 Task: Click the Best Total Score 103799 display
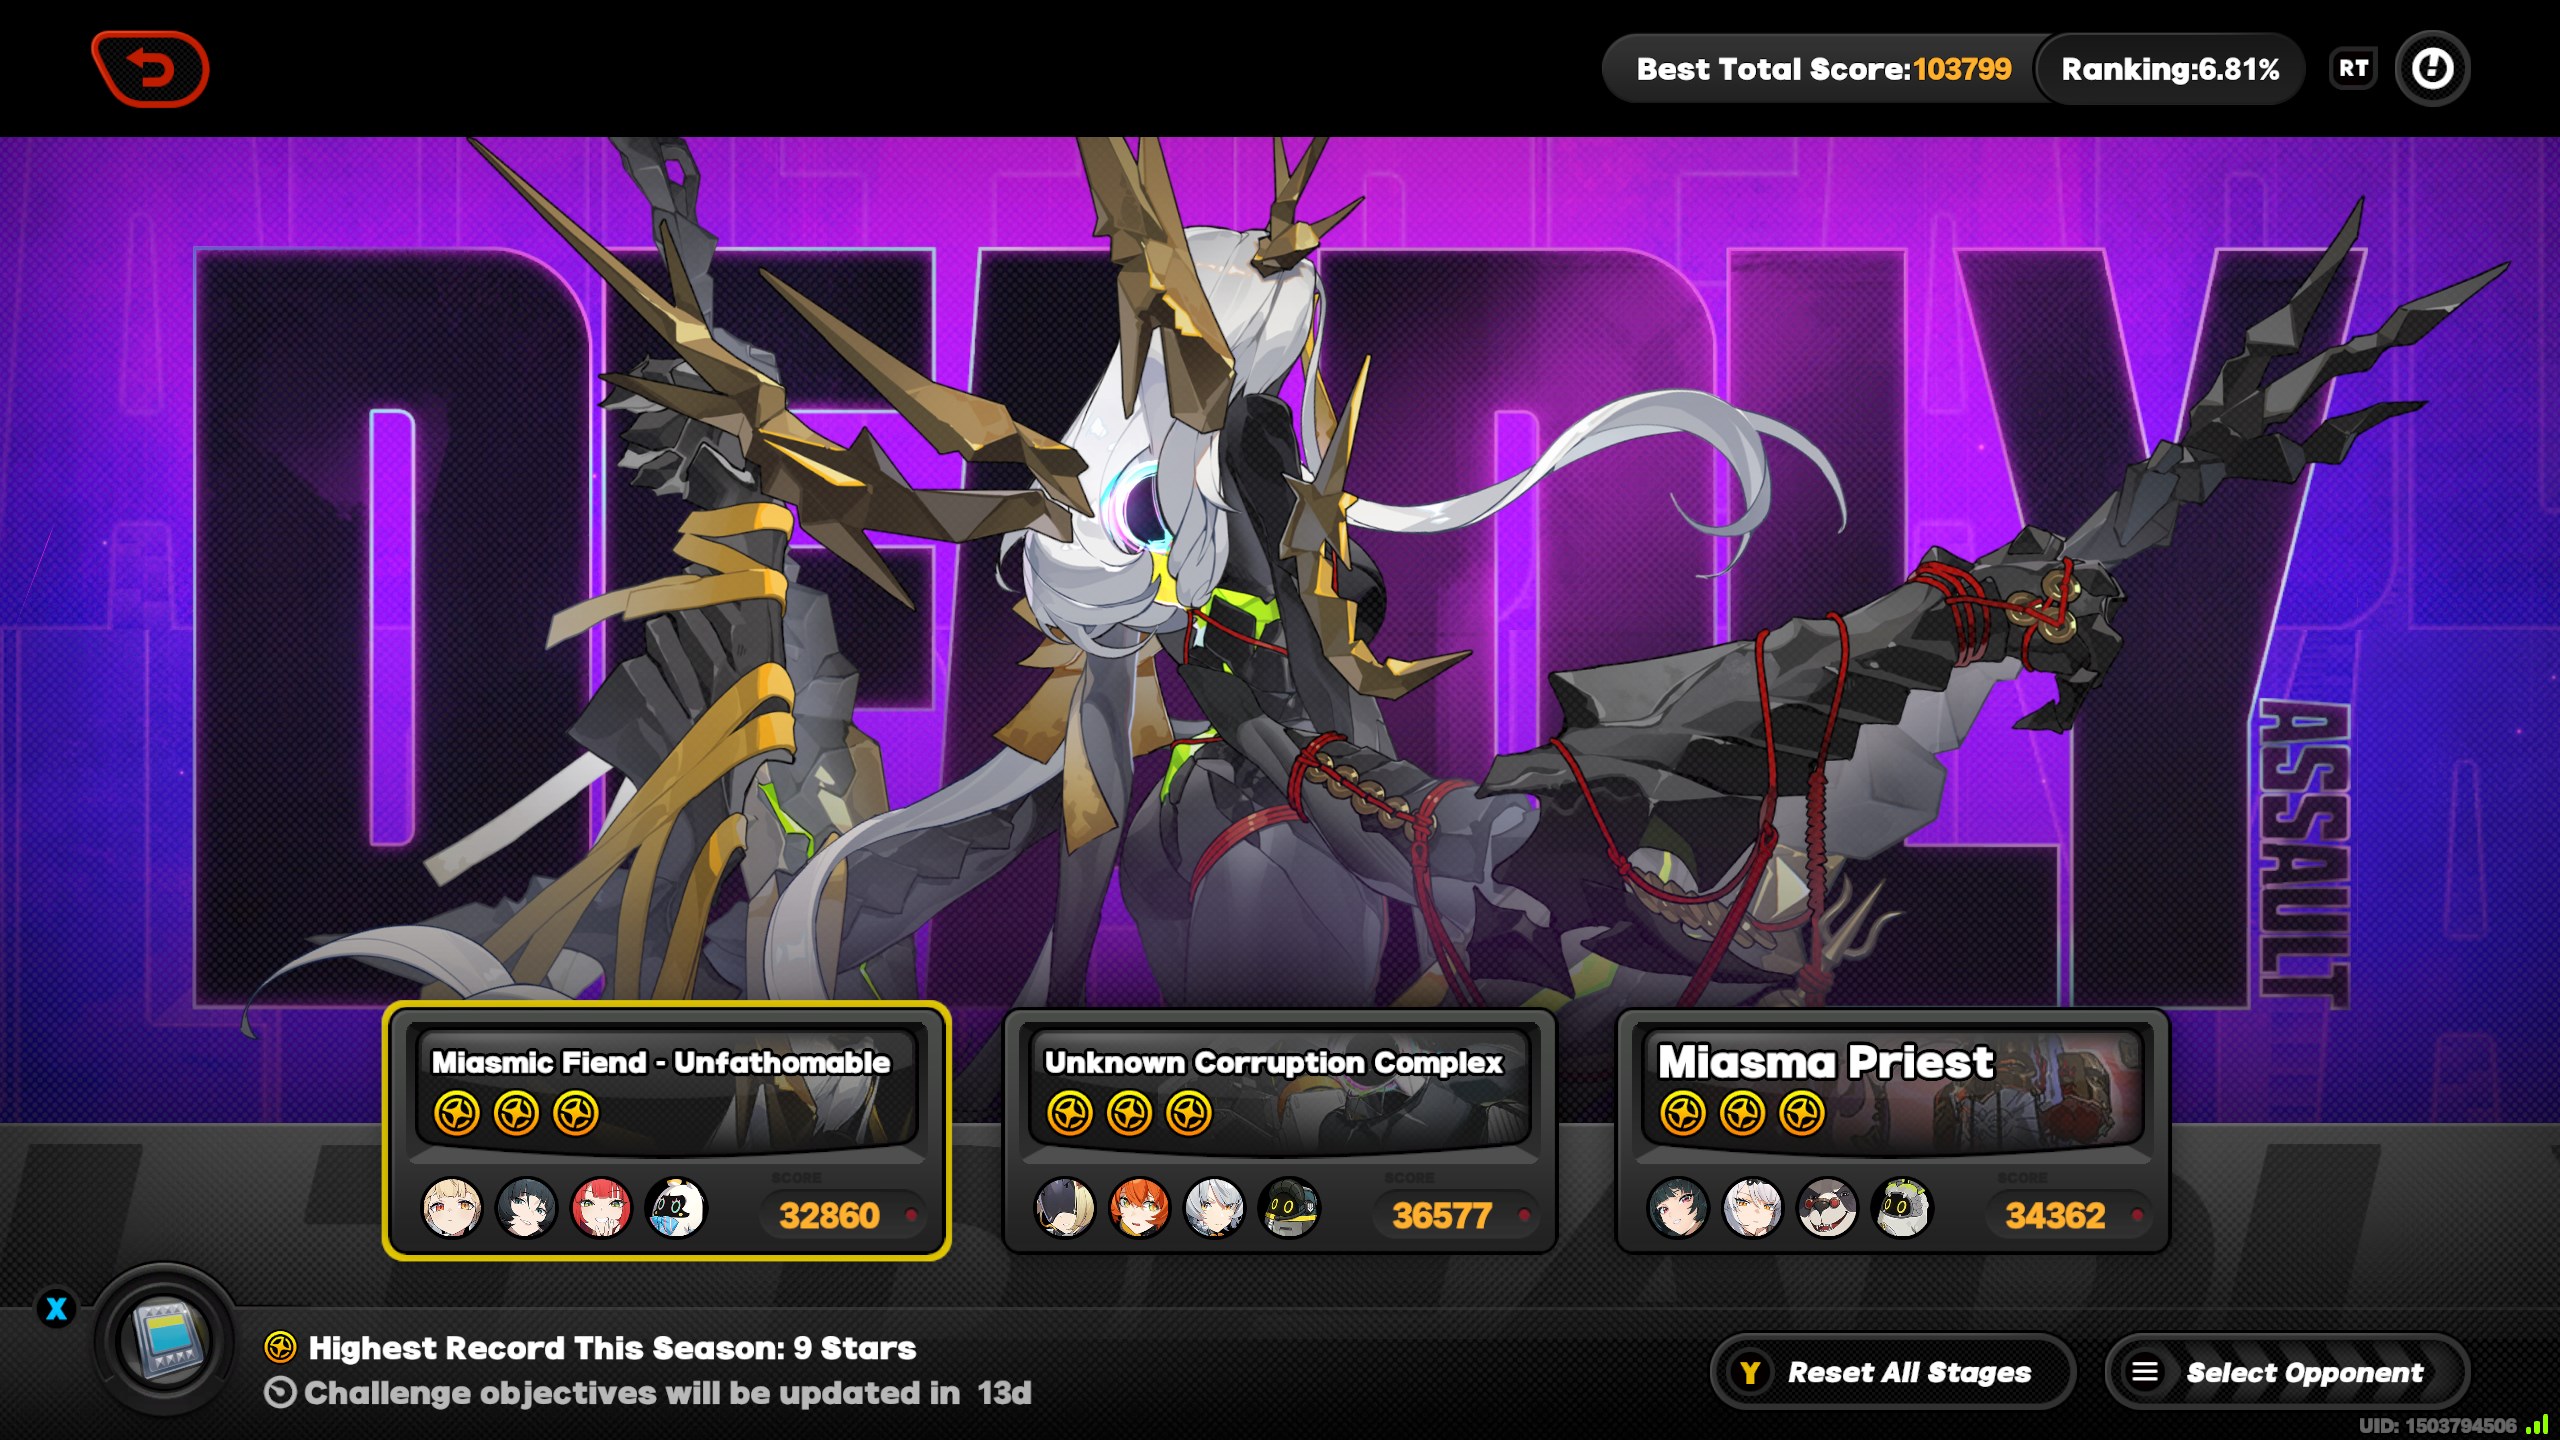tap(1822, 69)
